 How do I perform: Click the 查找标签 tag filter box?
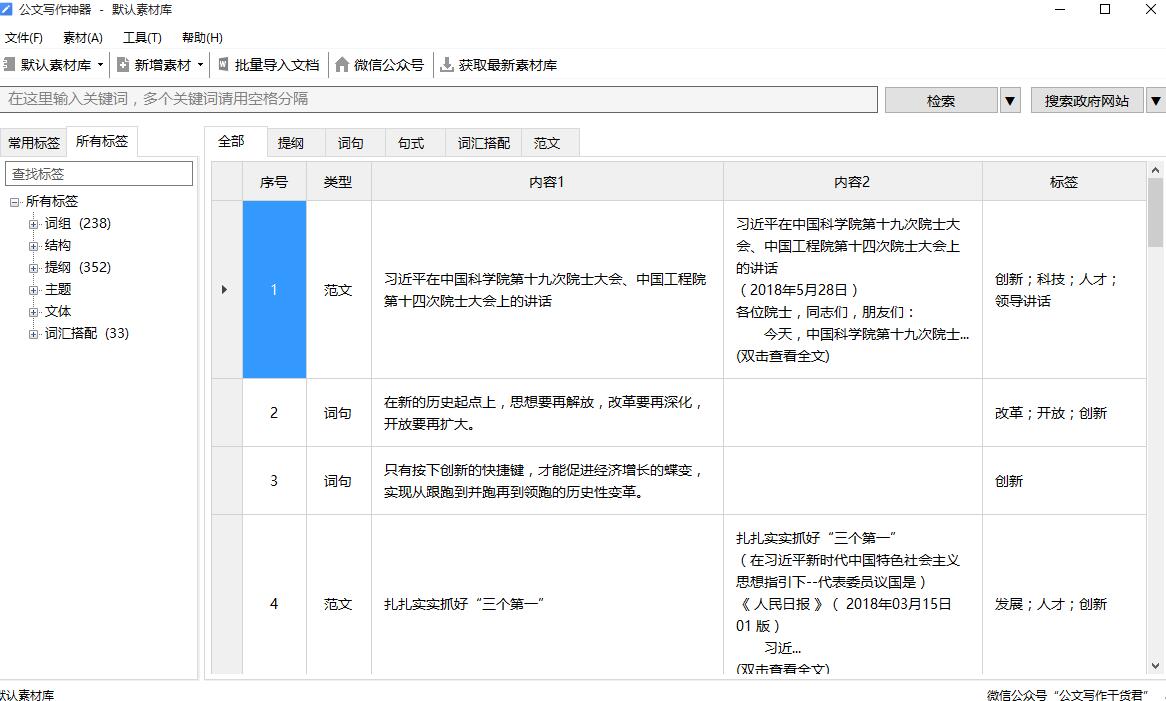click(99, 174)
